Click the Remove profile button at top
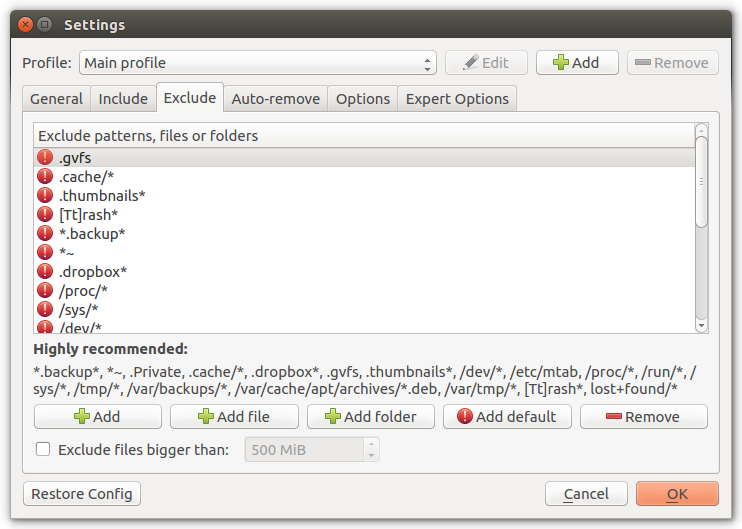 672,62
